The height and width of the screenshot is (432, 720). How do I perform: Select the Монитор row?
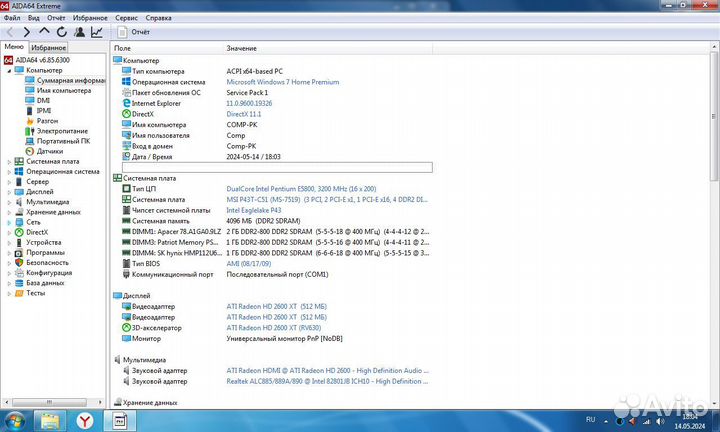pyautogui.click(x=276, y=338)
